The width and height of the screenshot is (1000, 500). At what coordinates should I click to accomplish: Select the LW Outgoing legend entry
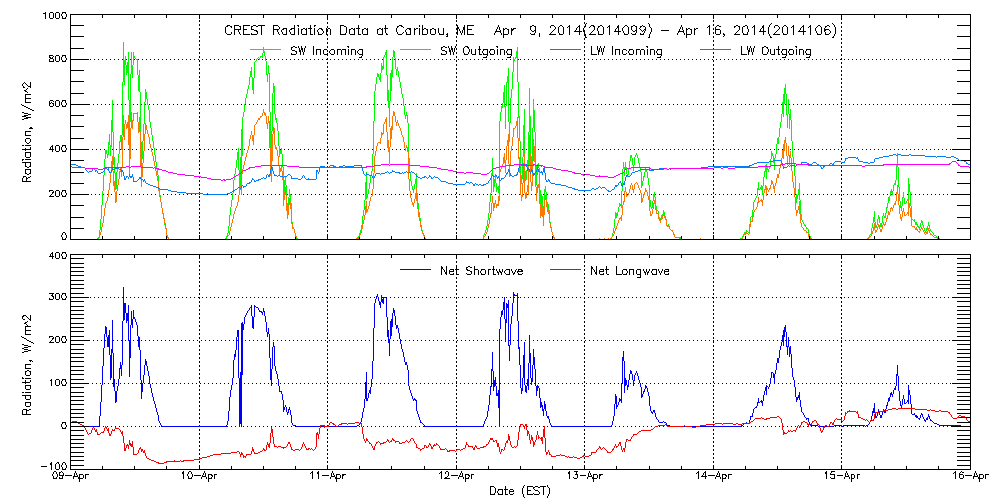tap(774, 51)
